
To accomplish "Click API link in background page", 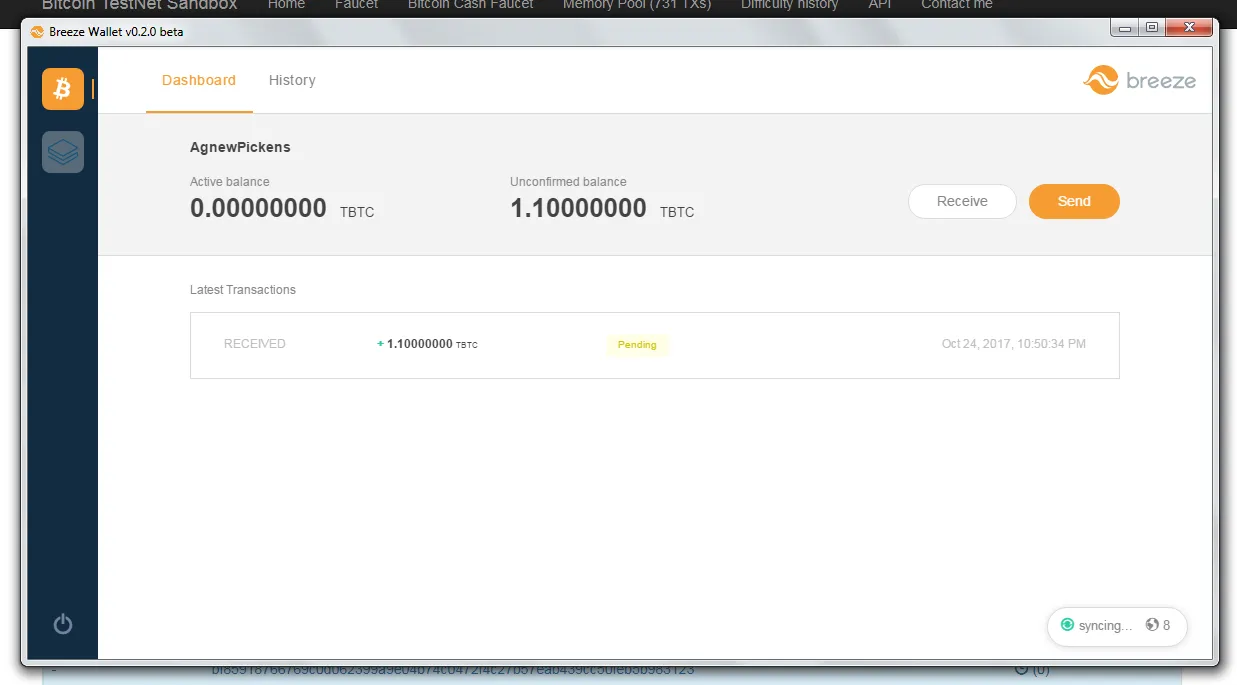I will tap(880, 5).
